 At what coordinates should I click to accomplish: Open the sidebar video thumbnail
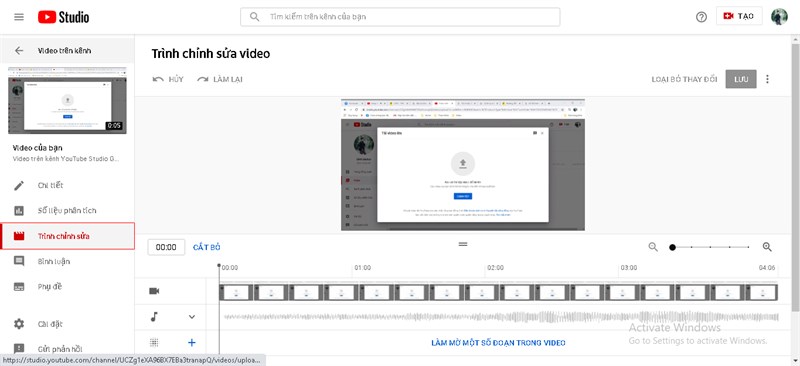[67, 100]
